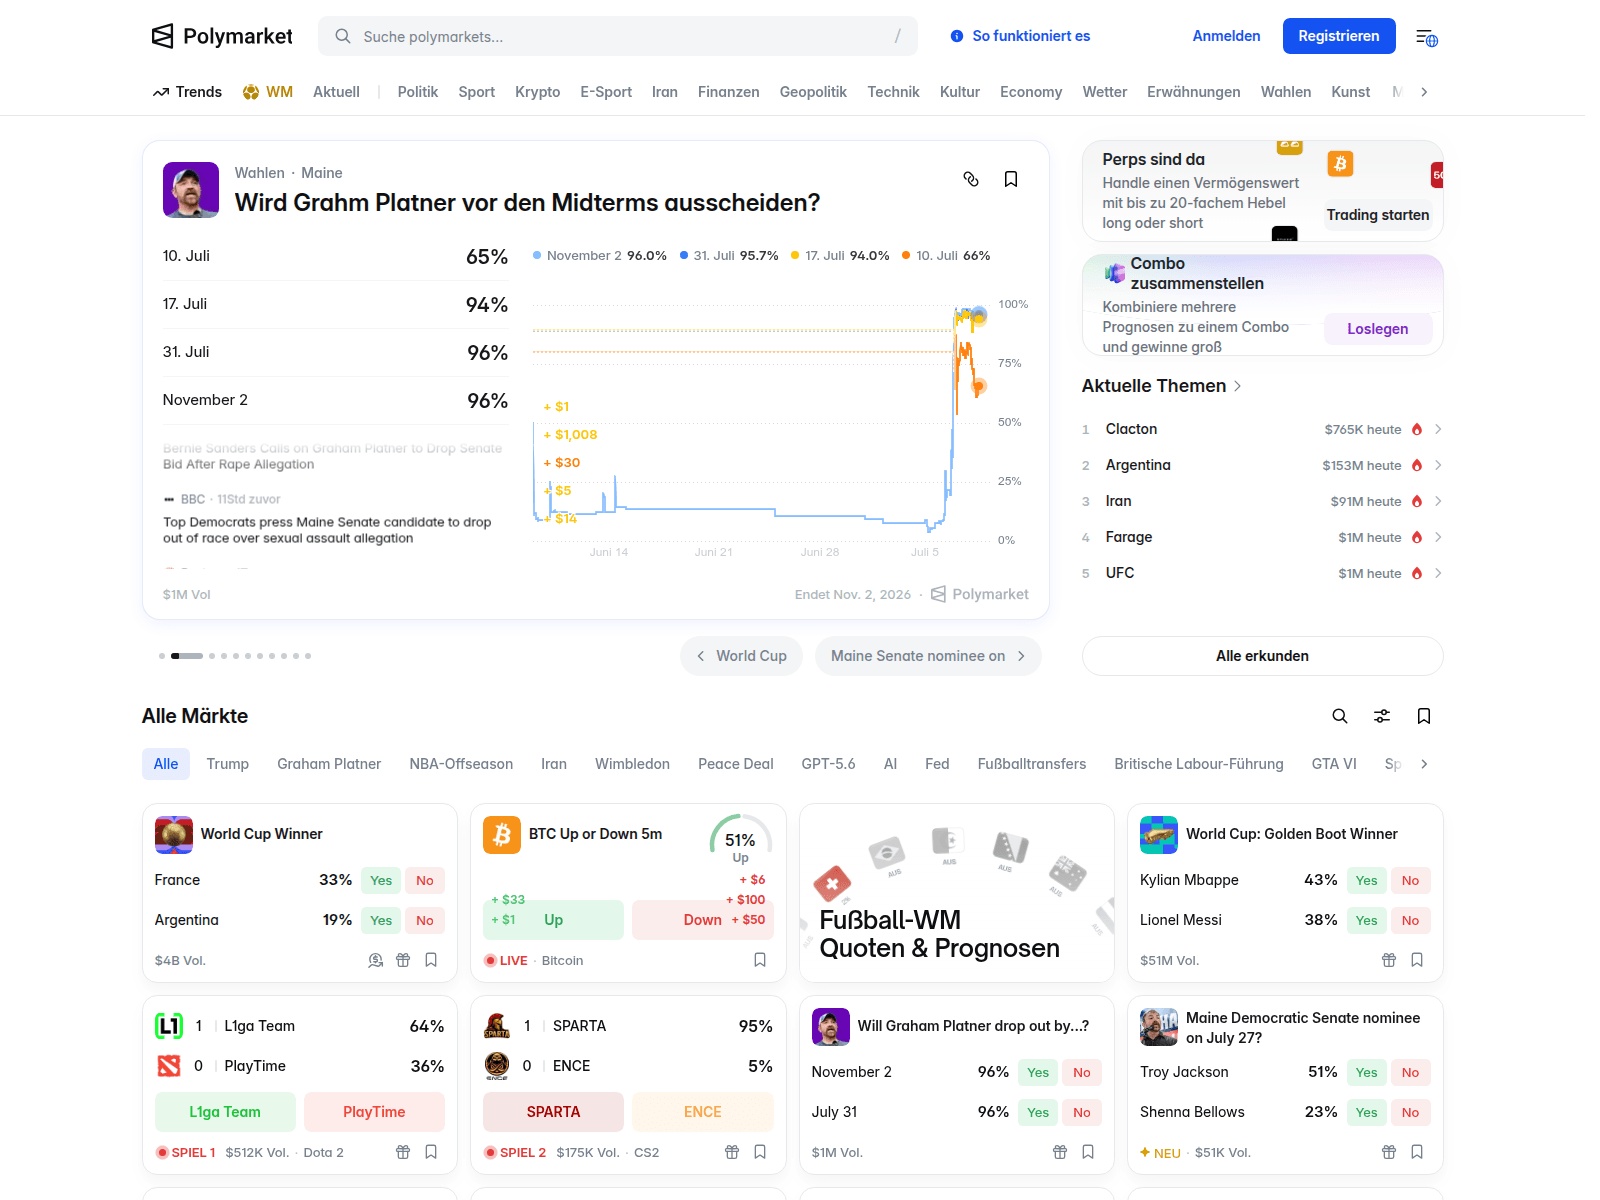Open gift icon on World Cup Winner card
This screenshot has width=1600, height=1200.
(x=403, y=960)
